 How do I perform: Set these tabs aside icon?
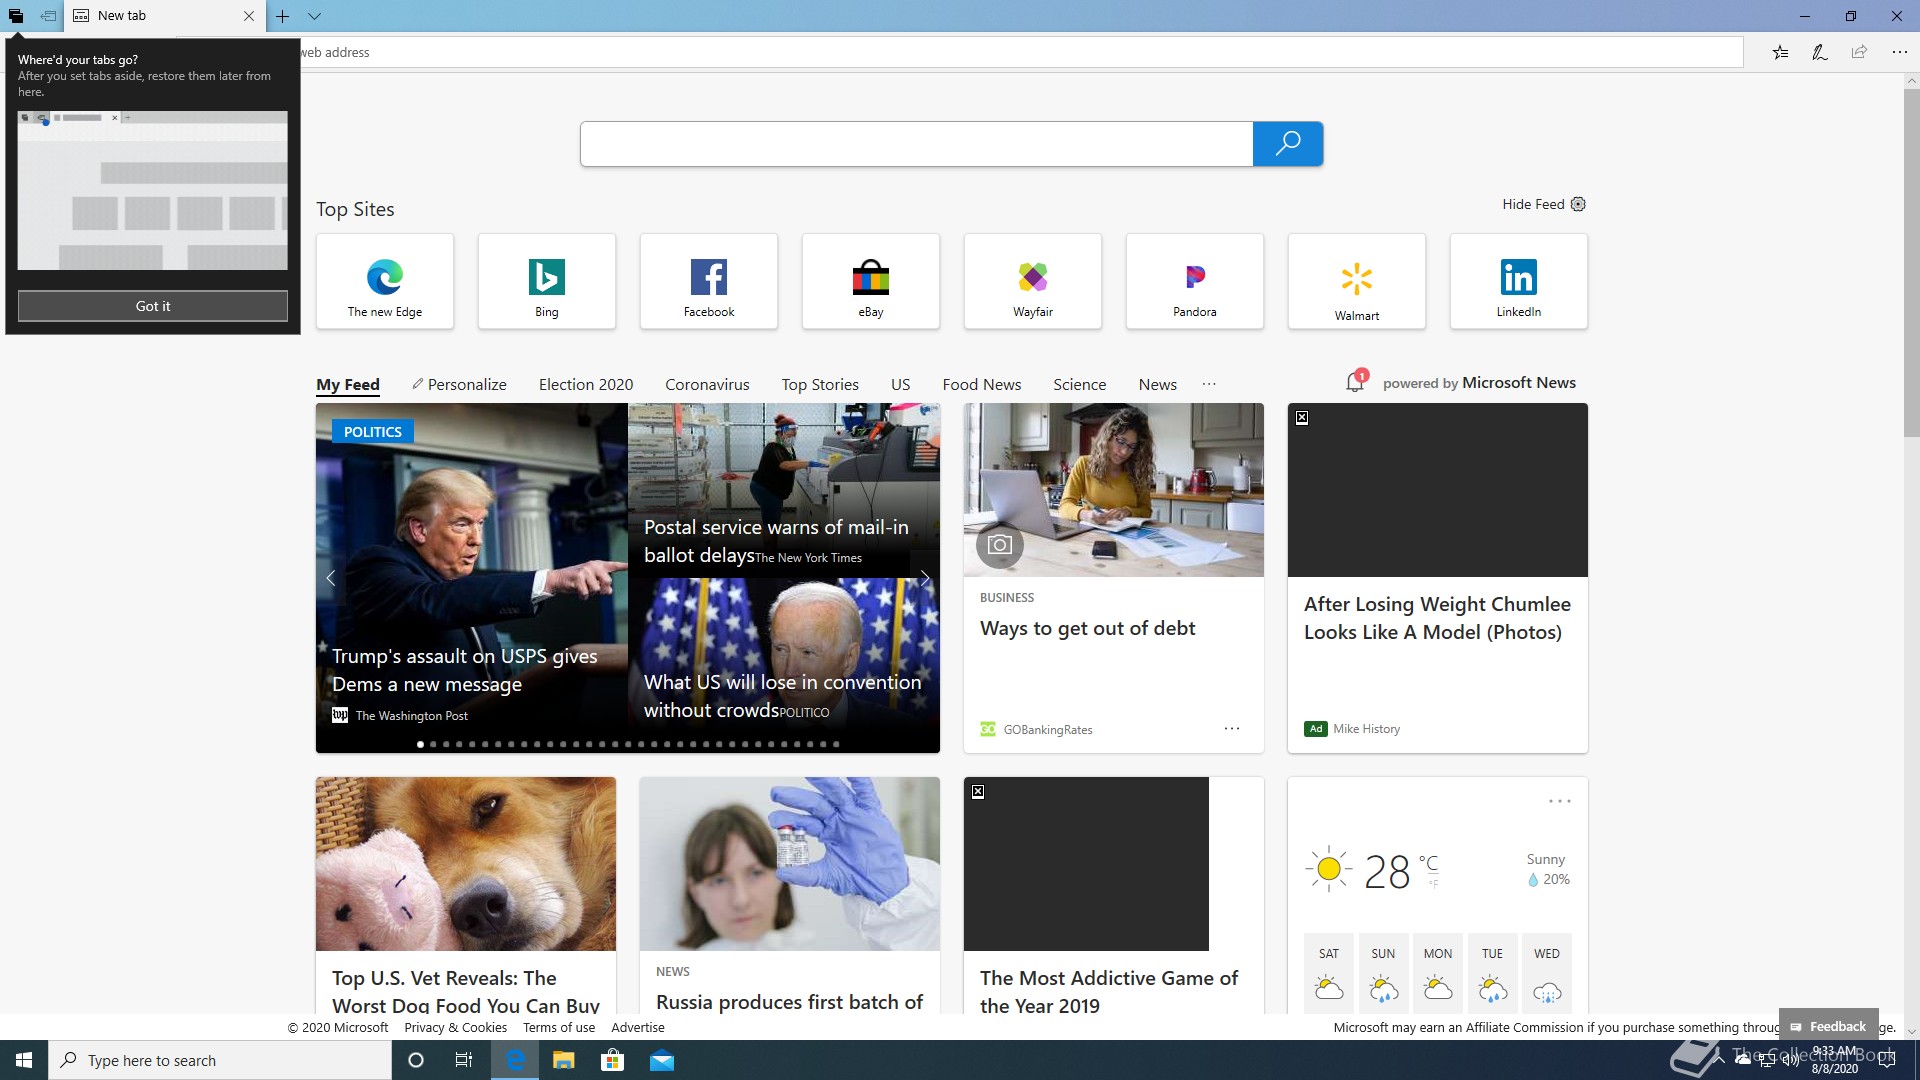pyautogui.click(x=48, y=16)
